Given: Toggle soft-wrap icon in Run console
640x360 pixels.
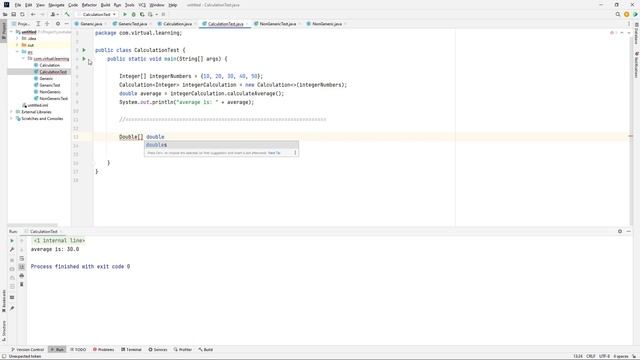Looking at the screenshot, I should (x=22, y=258).
